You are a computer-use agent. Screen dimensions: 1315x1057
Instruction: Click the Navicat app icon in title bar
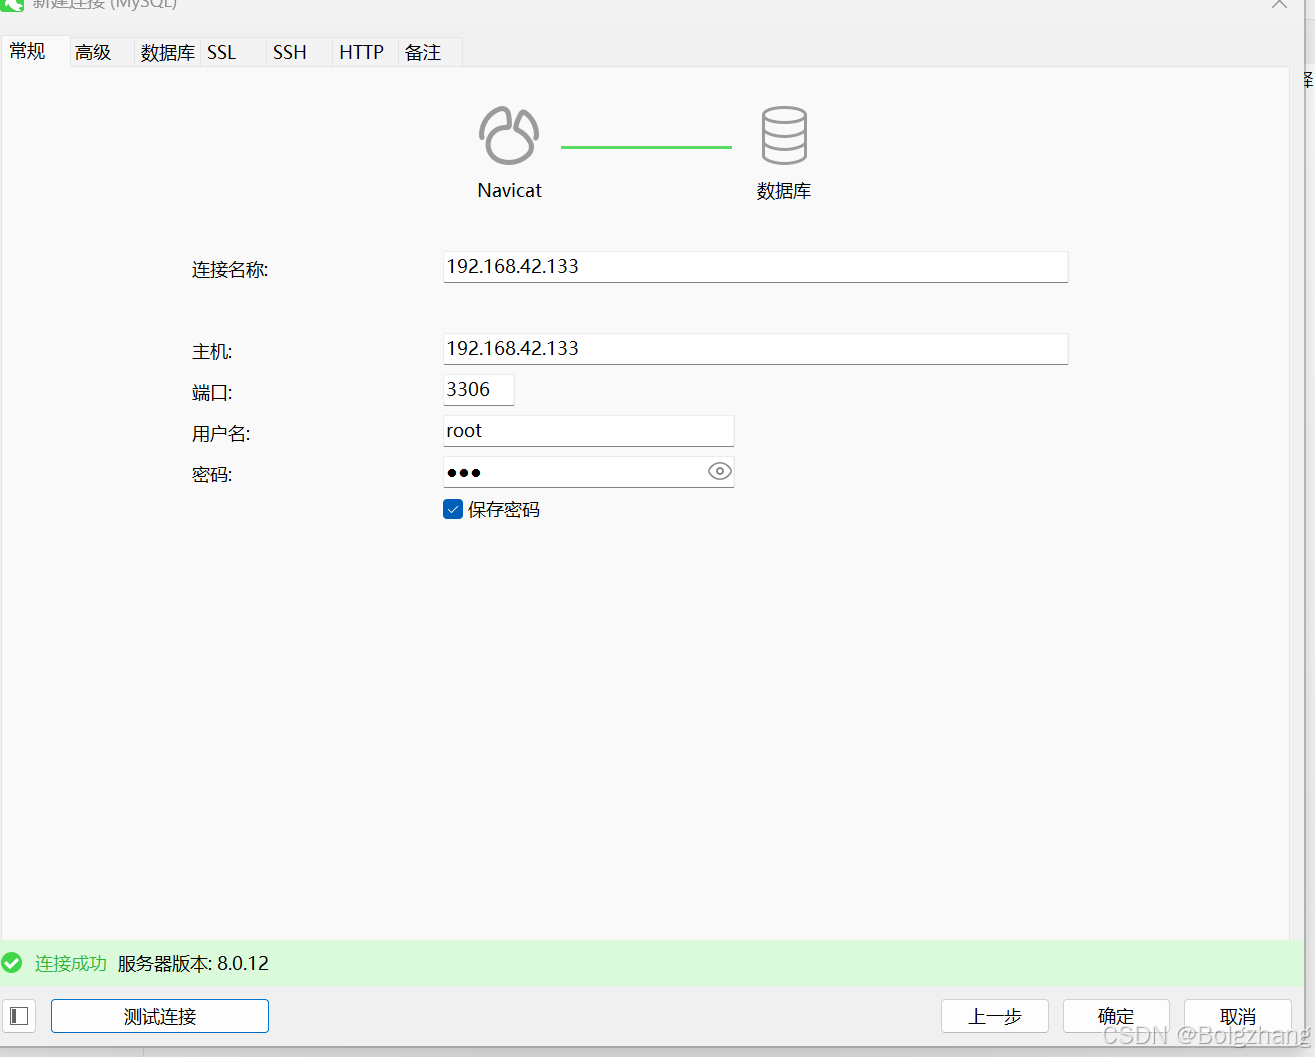(12, 5)
